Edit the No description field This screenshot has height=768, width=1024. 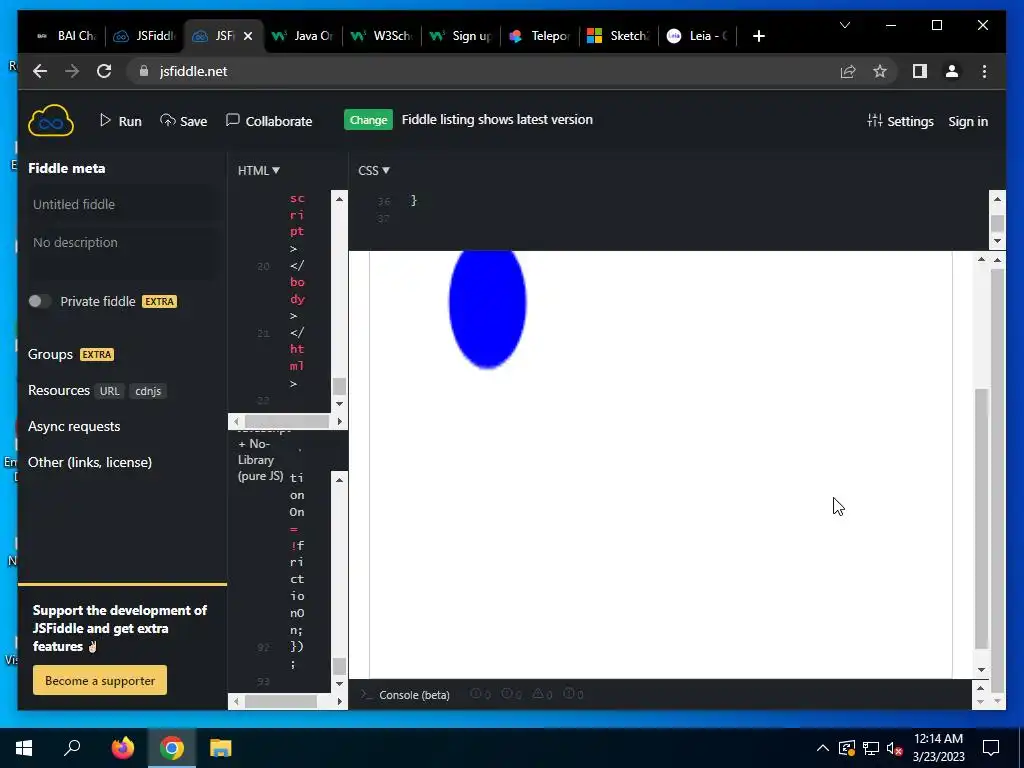click(122, 252)
